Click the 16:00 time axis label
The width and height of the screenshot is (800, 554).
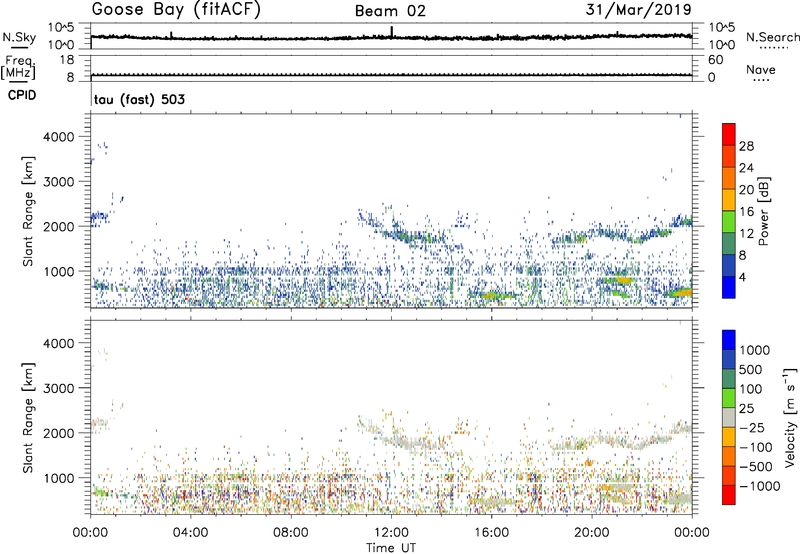pos(491,533)
